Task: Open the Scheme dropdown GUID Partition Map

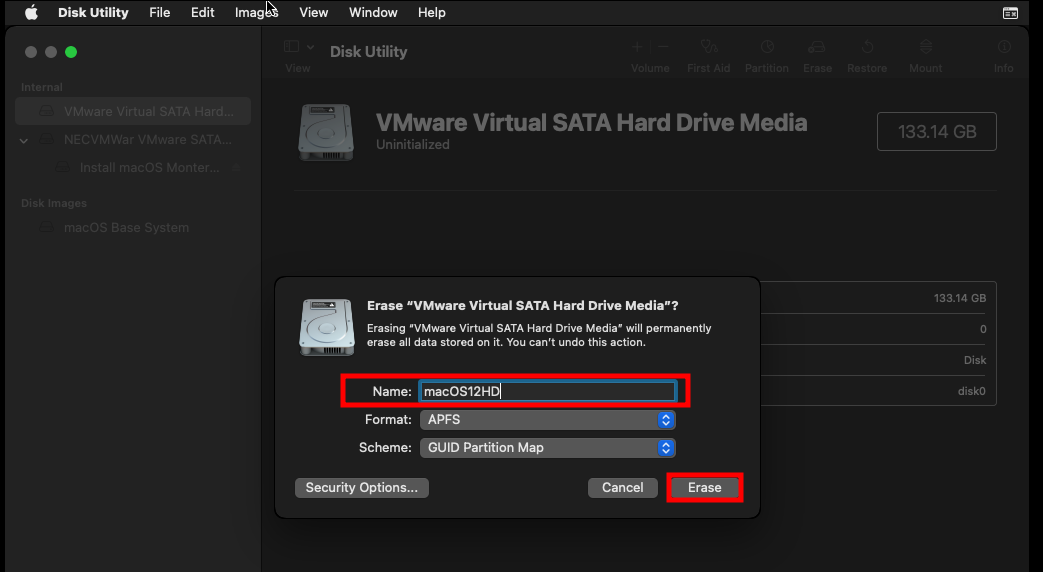Action: 547,448
